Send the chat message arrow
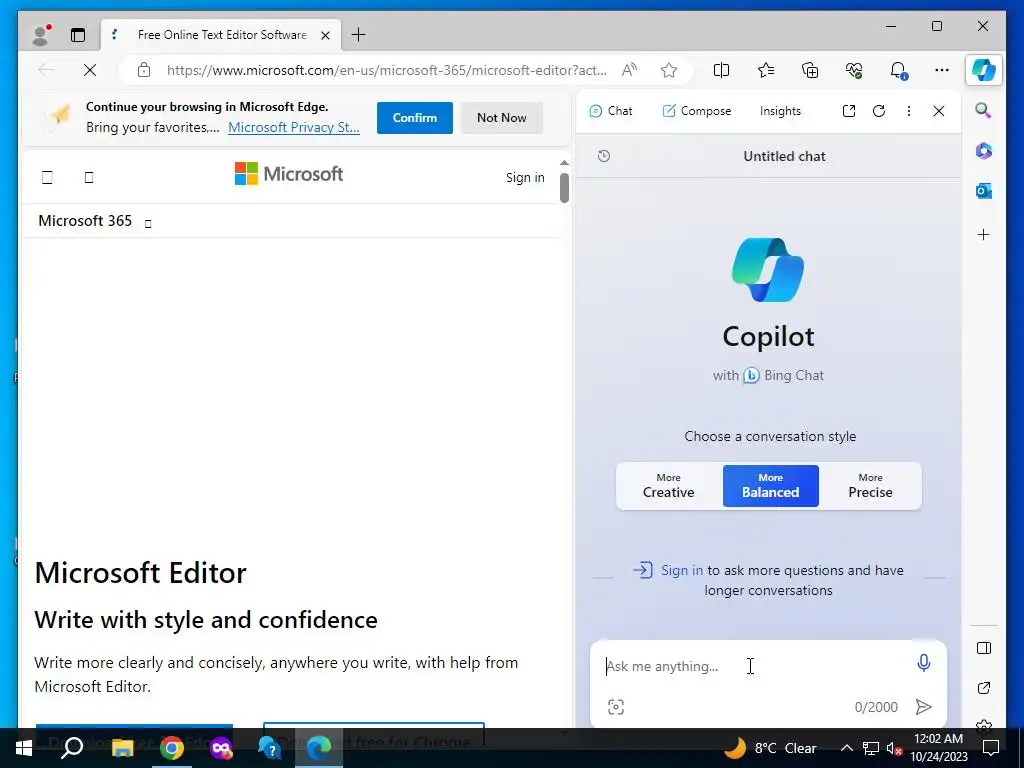1024x768 pixels. click(x=923, y=707)
